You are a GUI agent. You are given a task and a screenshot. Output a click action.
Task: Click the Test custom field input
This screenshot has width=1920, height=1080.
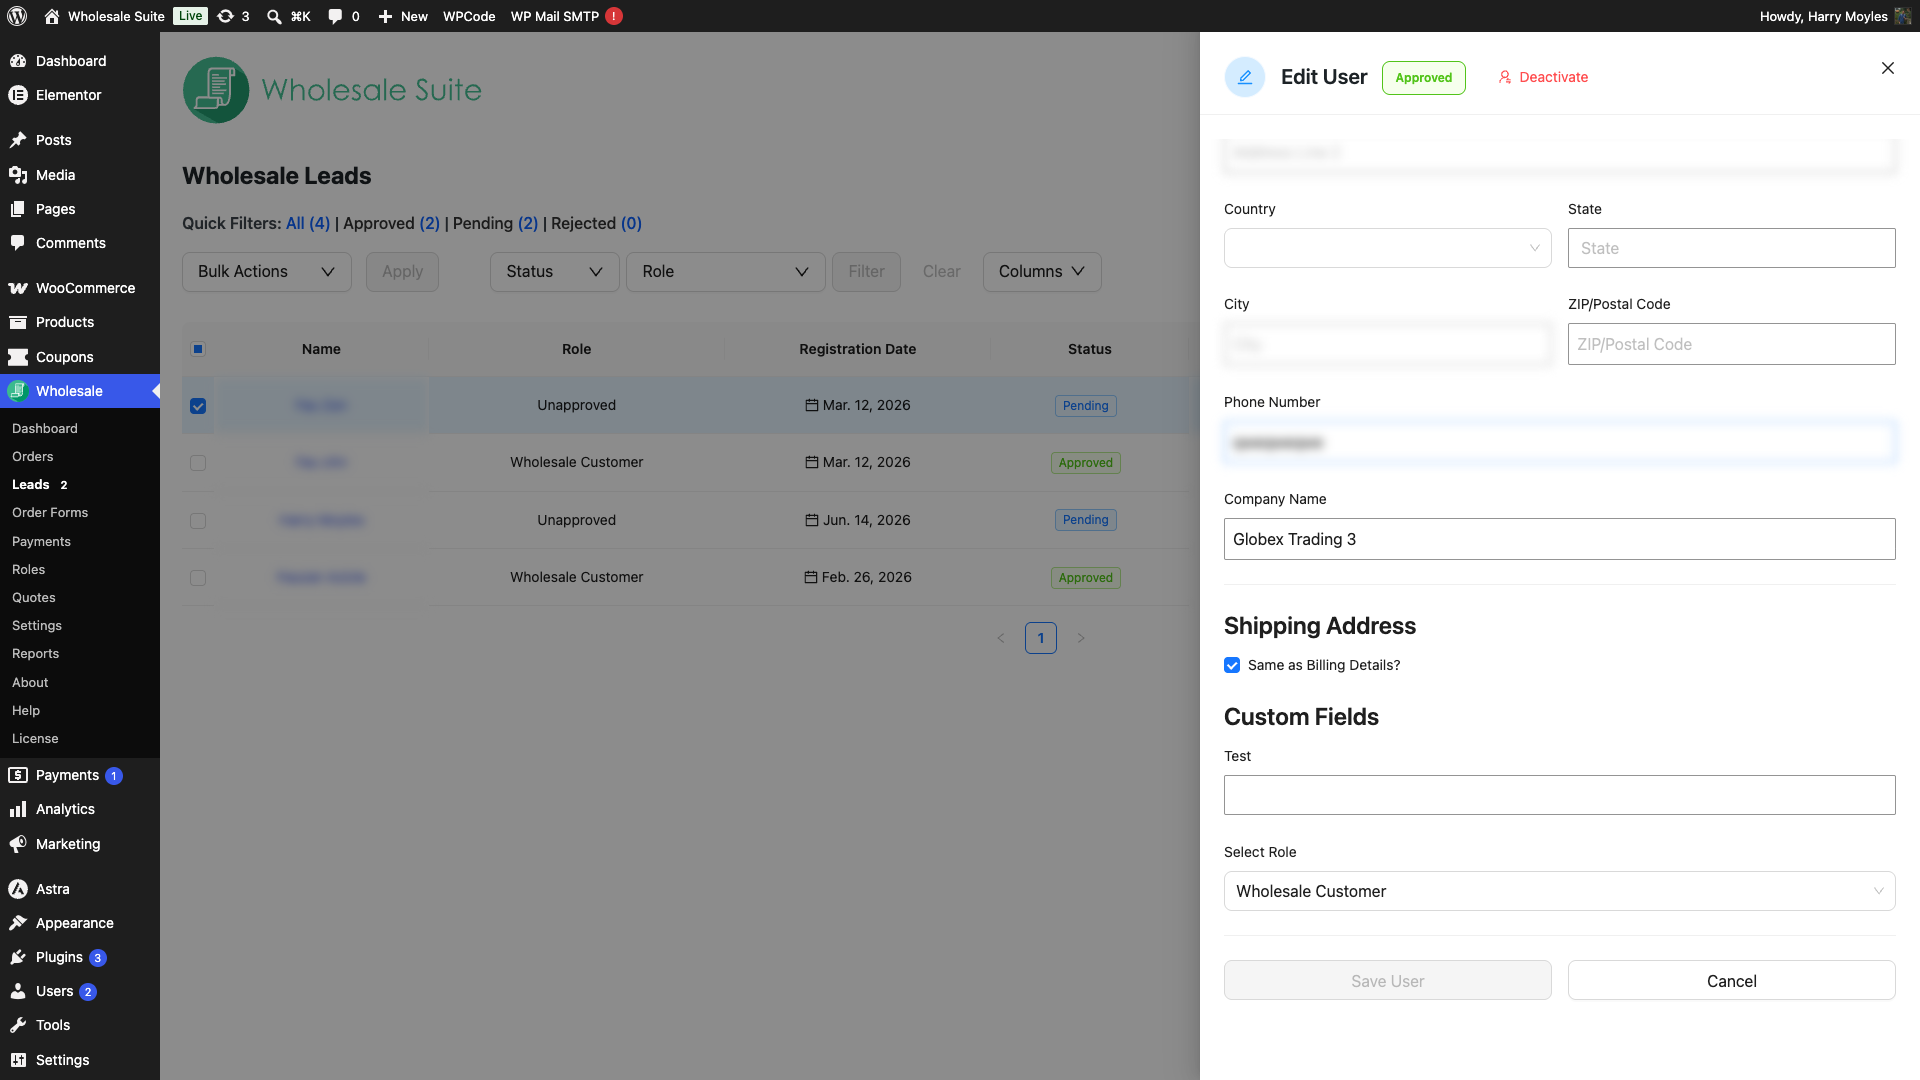(1560, 795)
